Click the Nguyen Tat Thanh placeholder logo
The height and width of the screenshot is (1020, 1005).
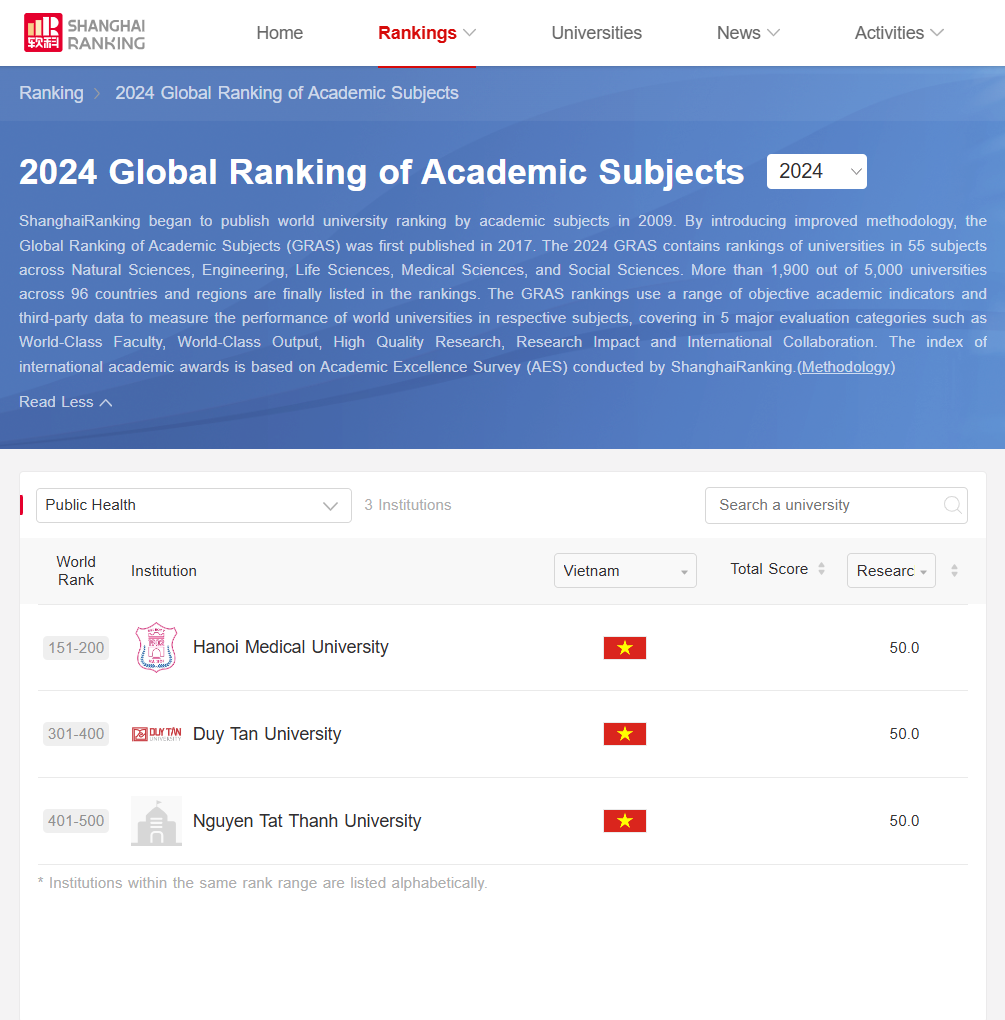[156, 821]
